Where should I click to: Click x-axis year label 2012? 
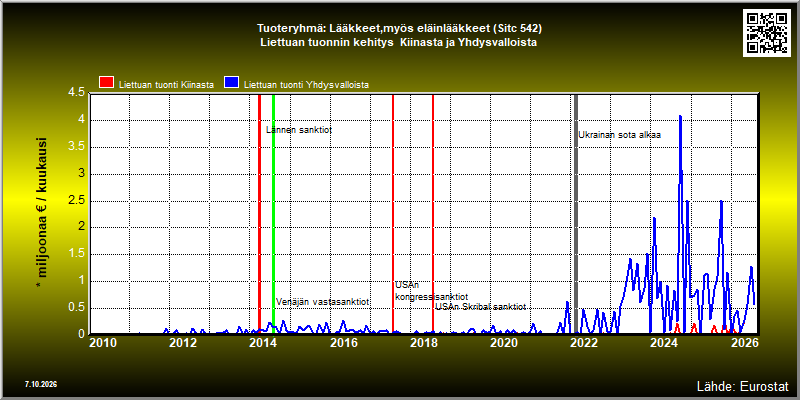183,343
